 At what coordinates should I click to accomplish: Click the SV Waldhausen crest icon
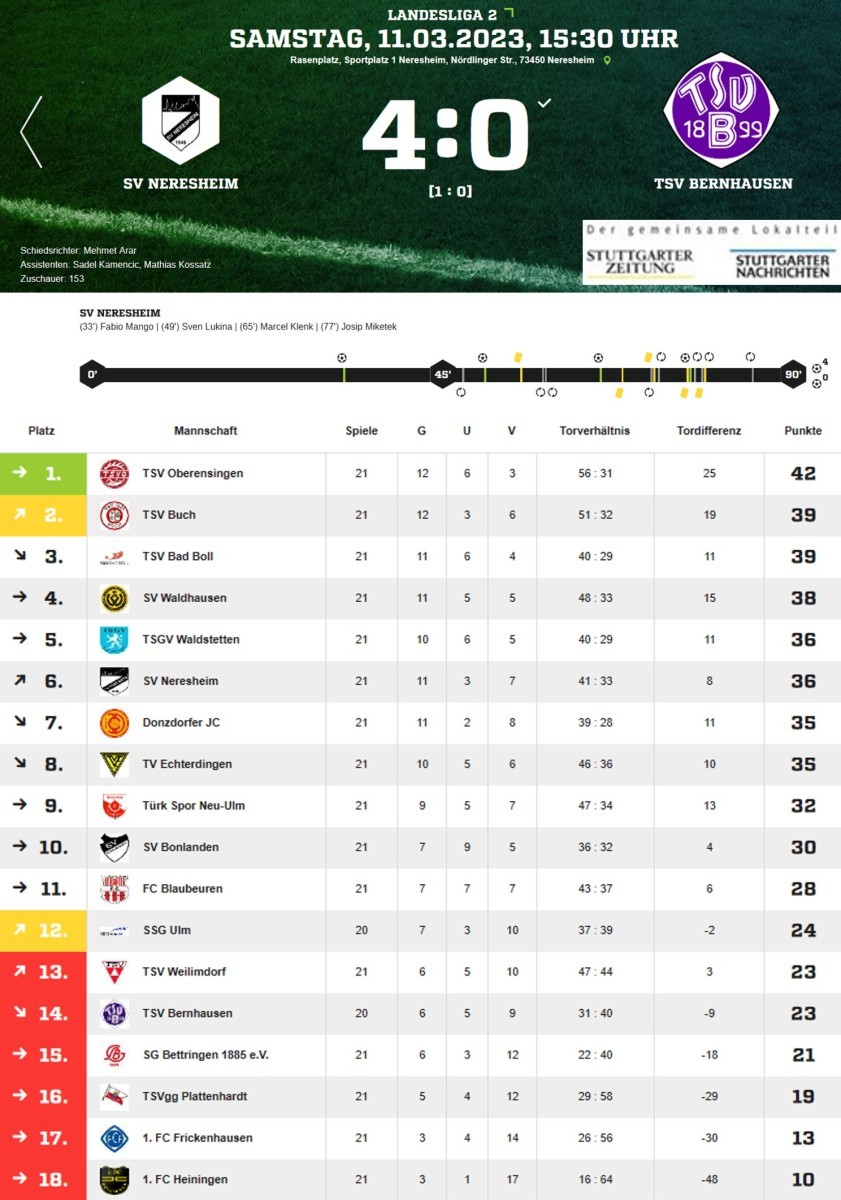(x=114, y=598)
